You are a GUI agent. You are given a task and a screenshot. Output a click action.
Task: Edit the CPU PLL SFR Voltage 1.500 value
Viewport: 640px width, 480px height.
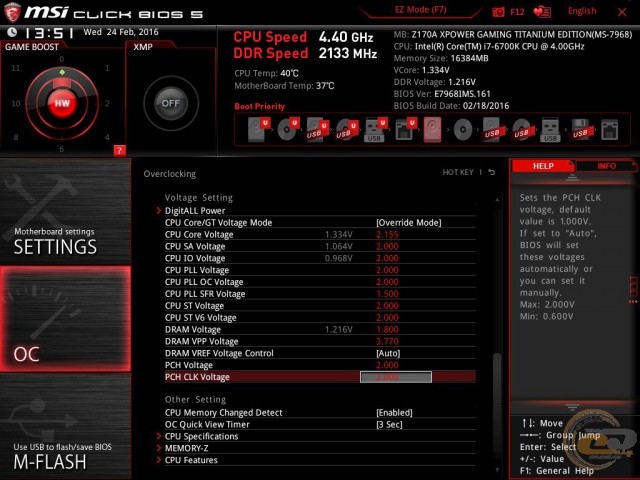pyautogui.click(x=387, y=294)
